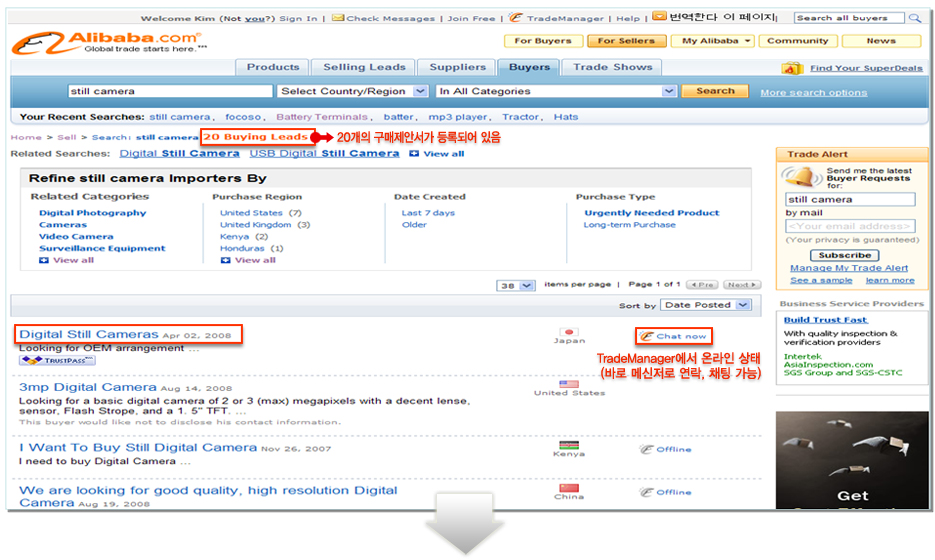This screenshot has width=935, height=560.
Task: Focus the still camera search input
Action: pos(170,91)
